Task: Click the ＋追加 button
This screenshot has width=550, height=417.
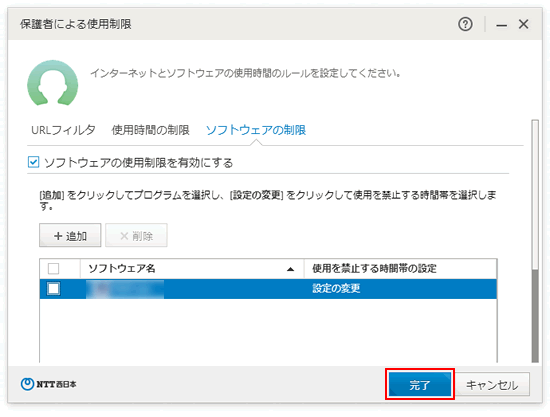Action: pos(70,235)
